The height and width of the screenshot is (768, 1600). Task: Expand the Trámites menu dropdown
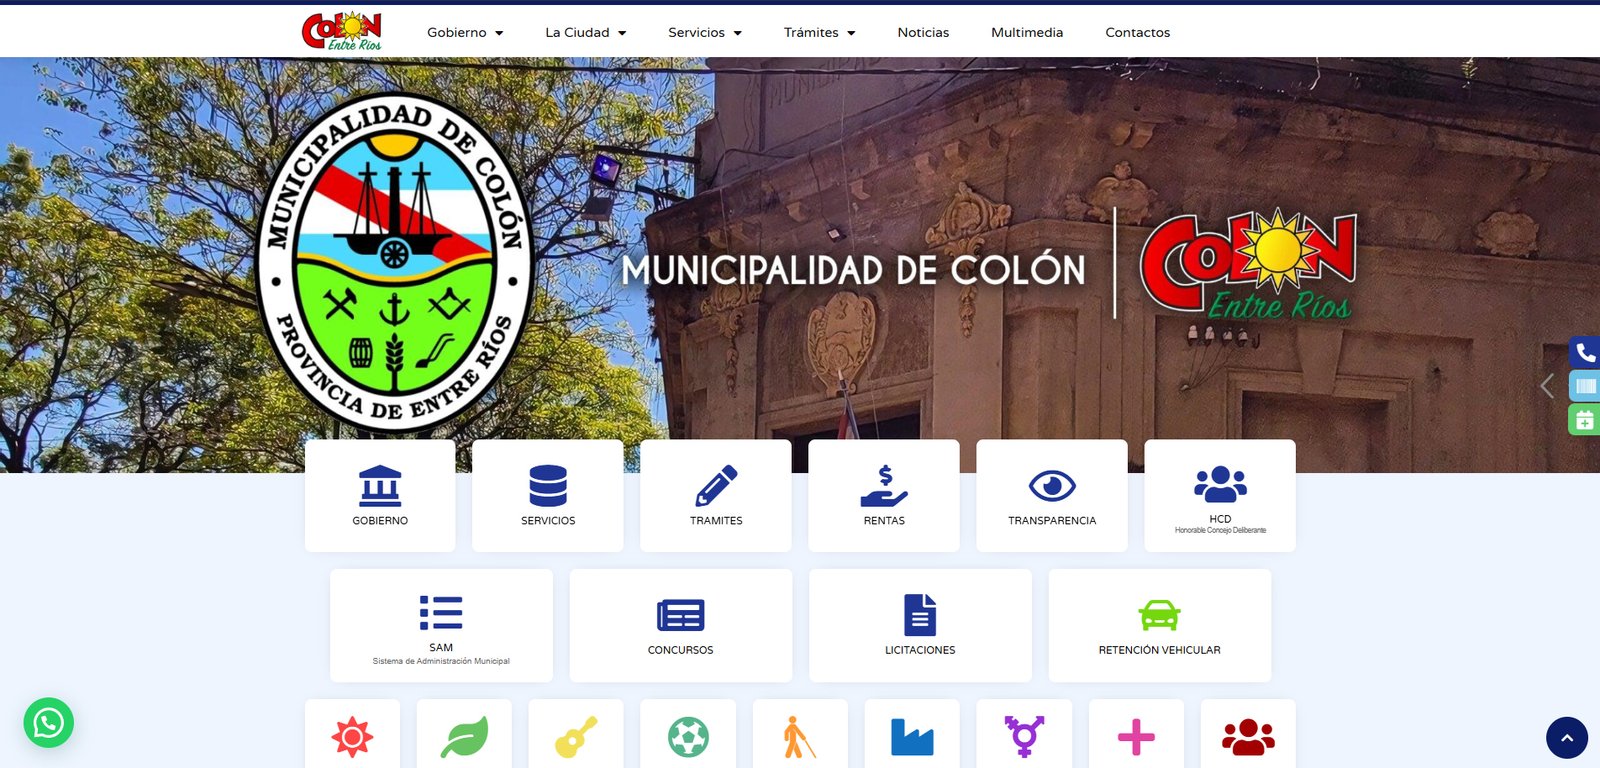pyautogui.click(x=819, y=32)
